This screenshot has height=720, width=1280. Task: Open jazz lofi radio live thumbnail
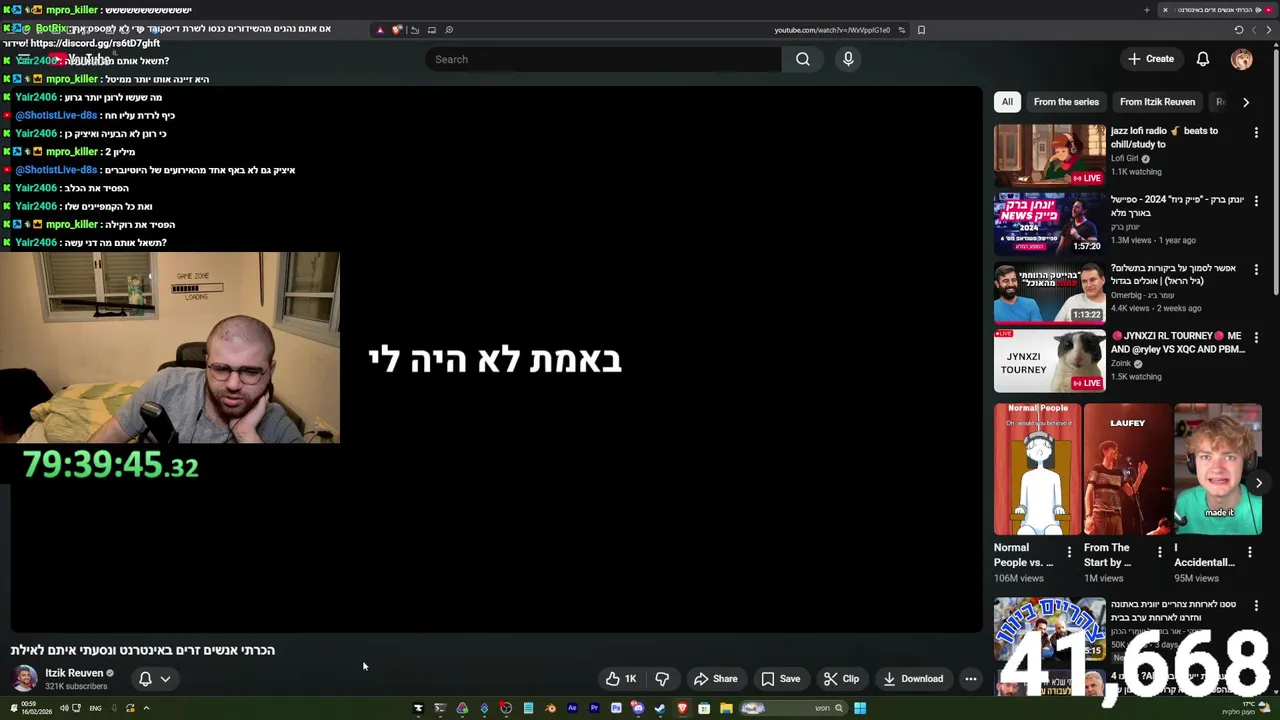(x=1050, y=155)
